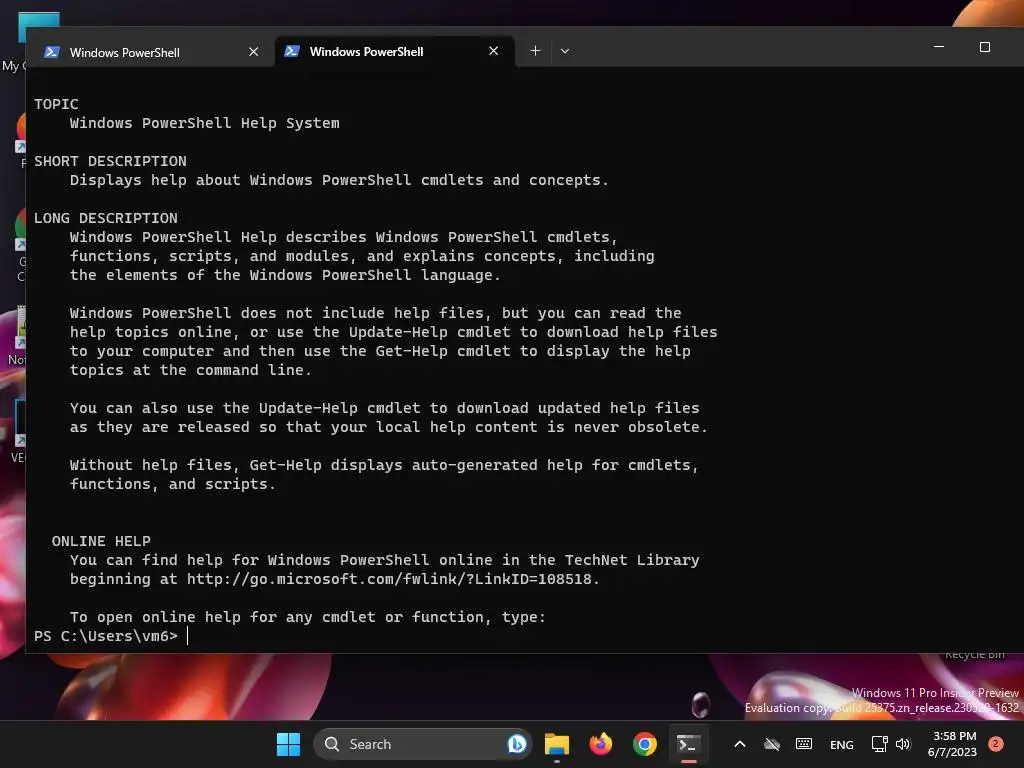The width and height of the screenshot is (1024, 768).
Task: Expand the new tab profile dropdown
Action: 565,51
